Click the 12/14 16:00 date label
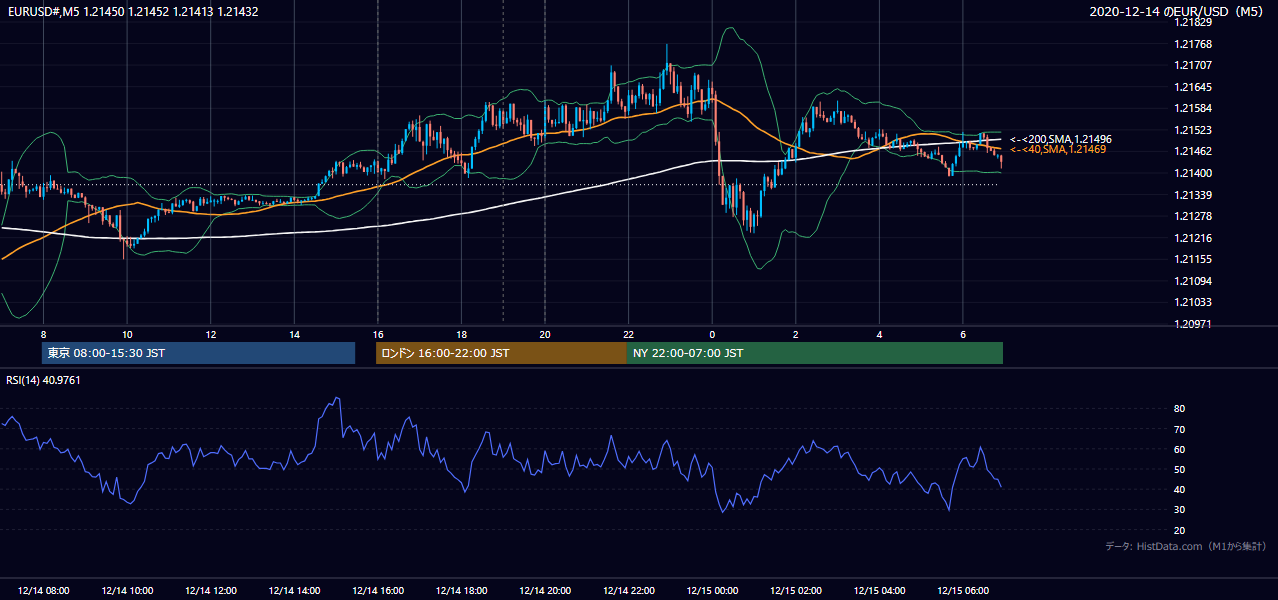Image resolution: width=1278 pixels, height=600 pixels. [x=378, y=591]
